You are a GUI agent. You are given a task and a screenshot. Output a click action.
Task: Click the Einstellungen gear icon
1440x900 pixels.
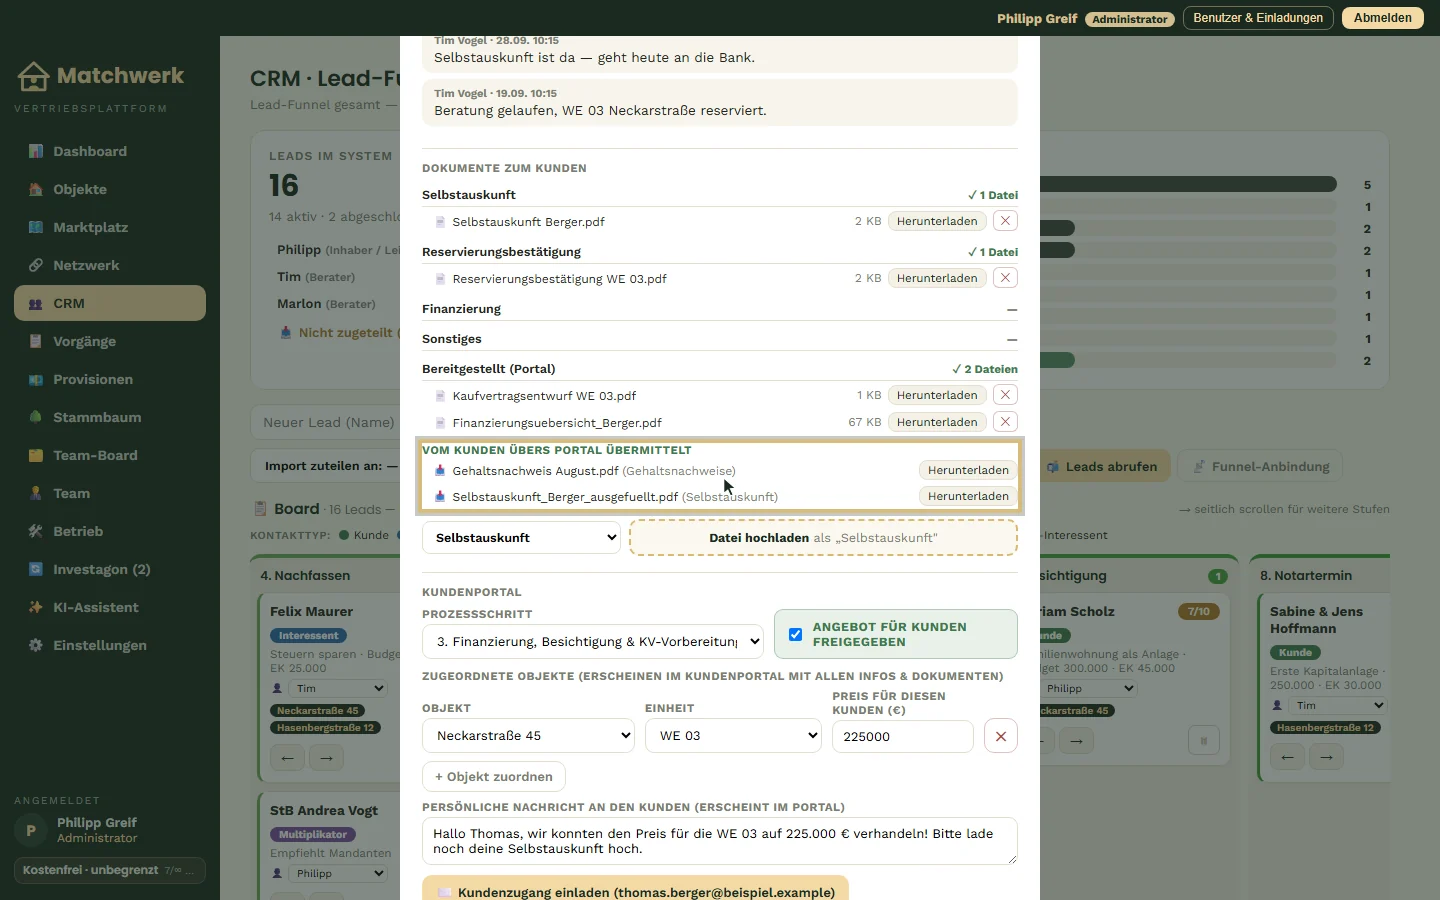(x=36, y=645)
